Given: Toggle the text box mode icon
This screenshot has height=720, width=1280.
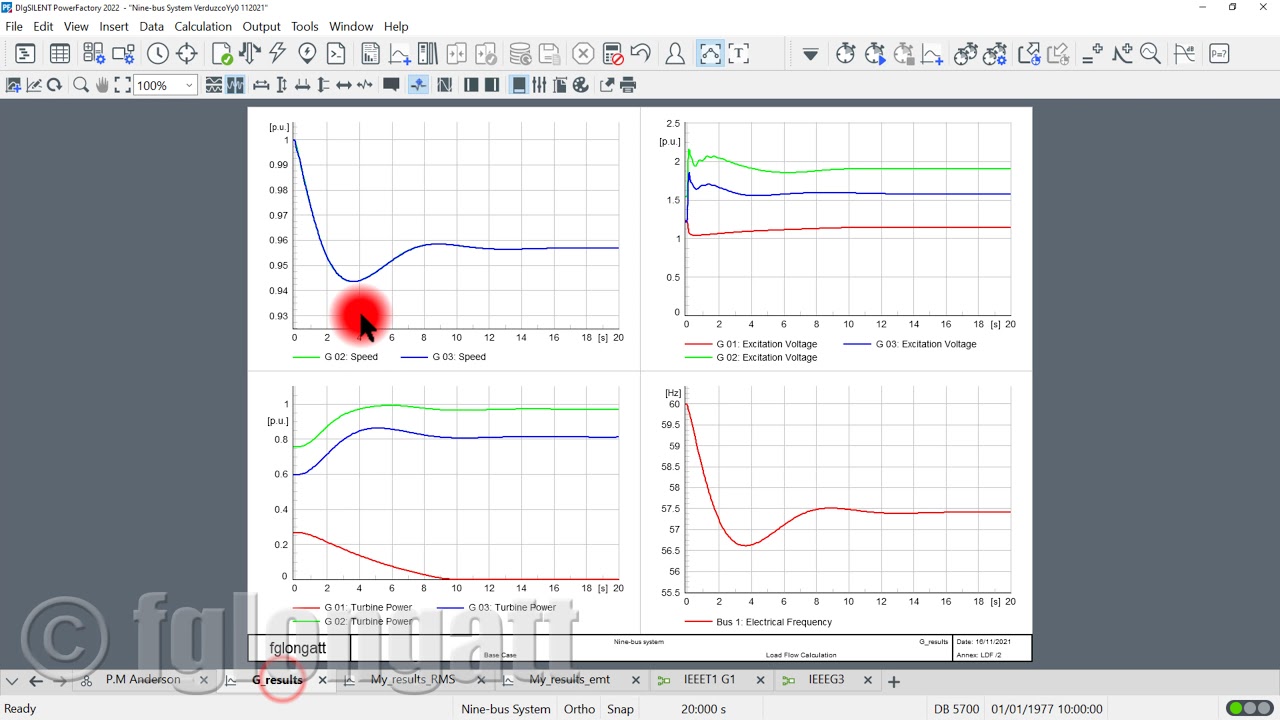Looking at the screenshot, I should coord(739,54).
